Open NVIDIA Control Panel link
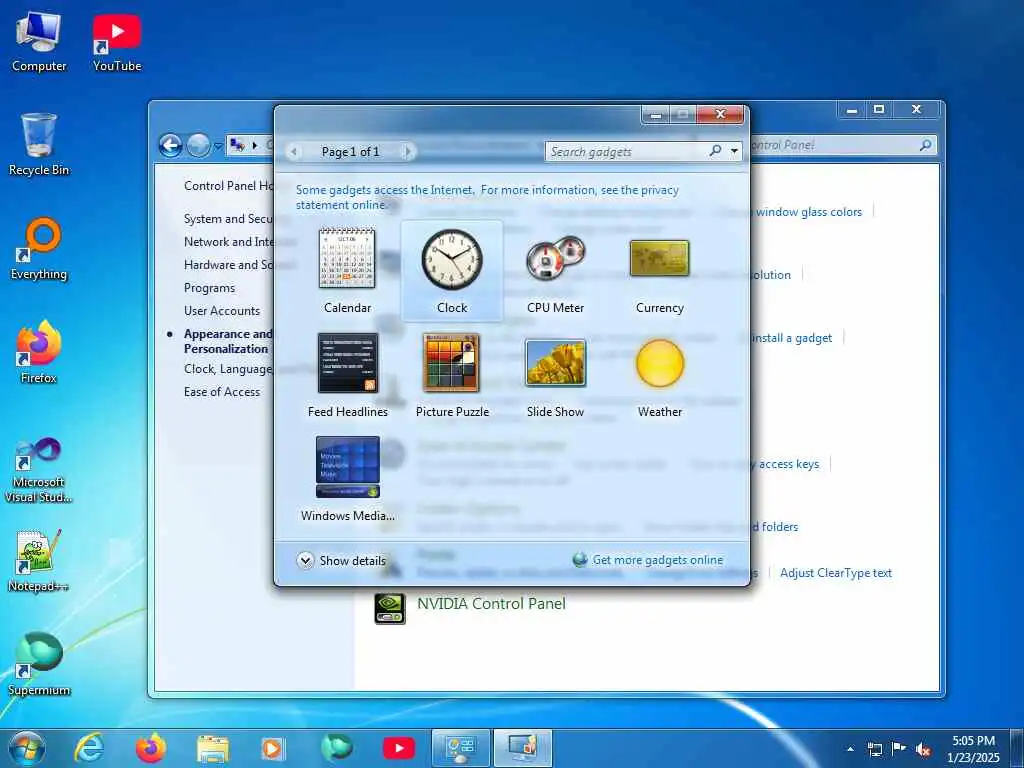1024x768 pixels. click(491, 603)
